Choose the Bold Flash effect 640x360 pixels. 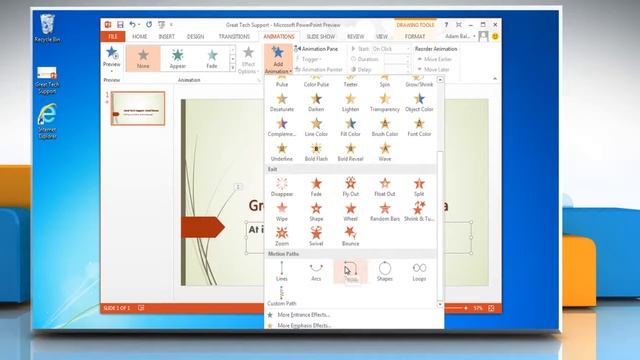[x=316, y=152]
